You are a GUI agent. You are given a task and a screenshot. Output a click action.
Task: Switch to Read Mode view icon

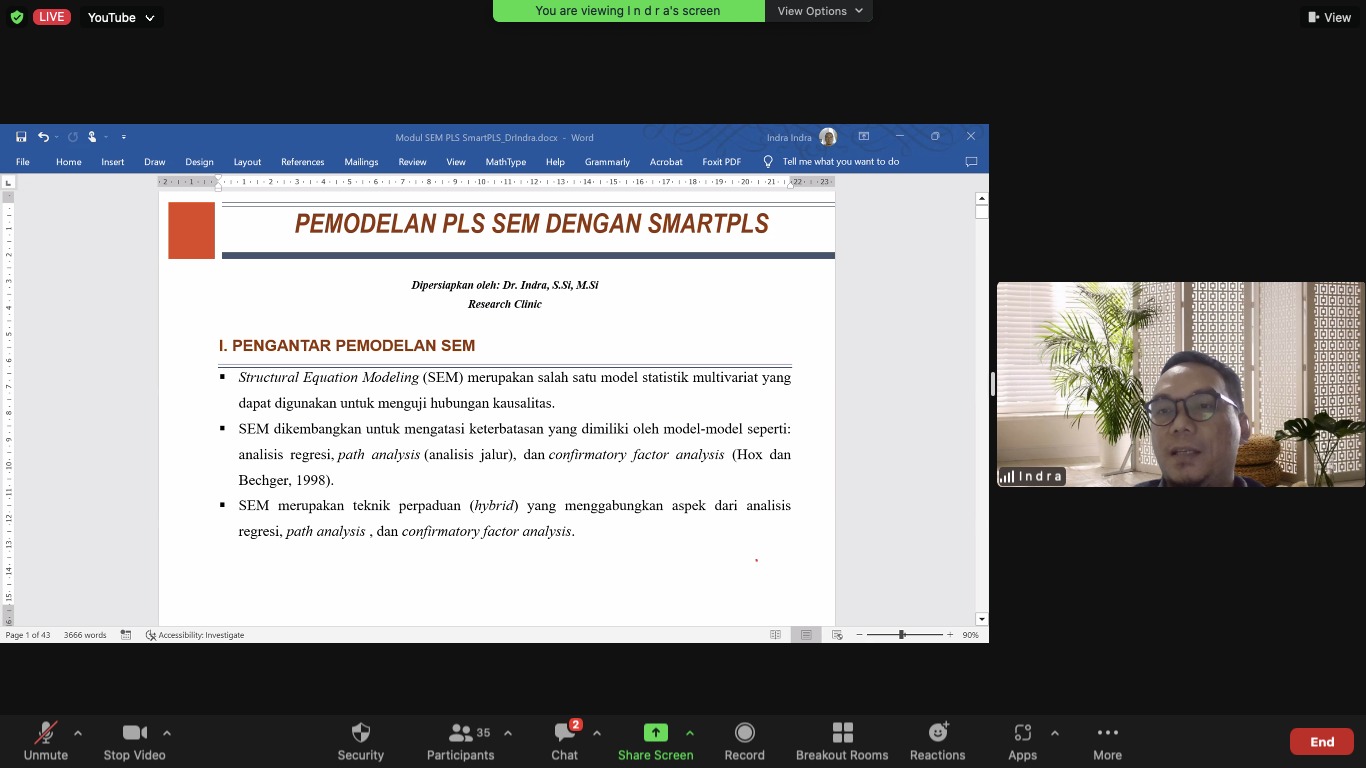click(775, 635)
